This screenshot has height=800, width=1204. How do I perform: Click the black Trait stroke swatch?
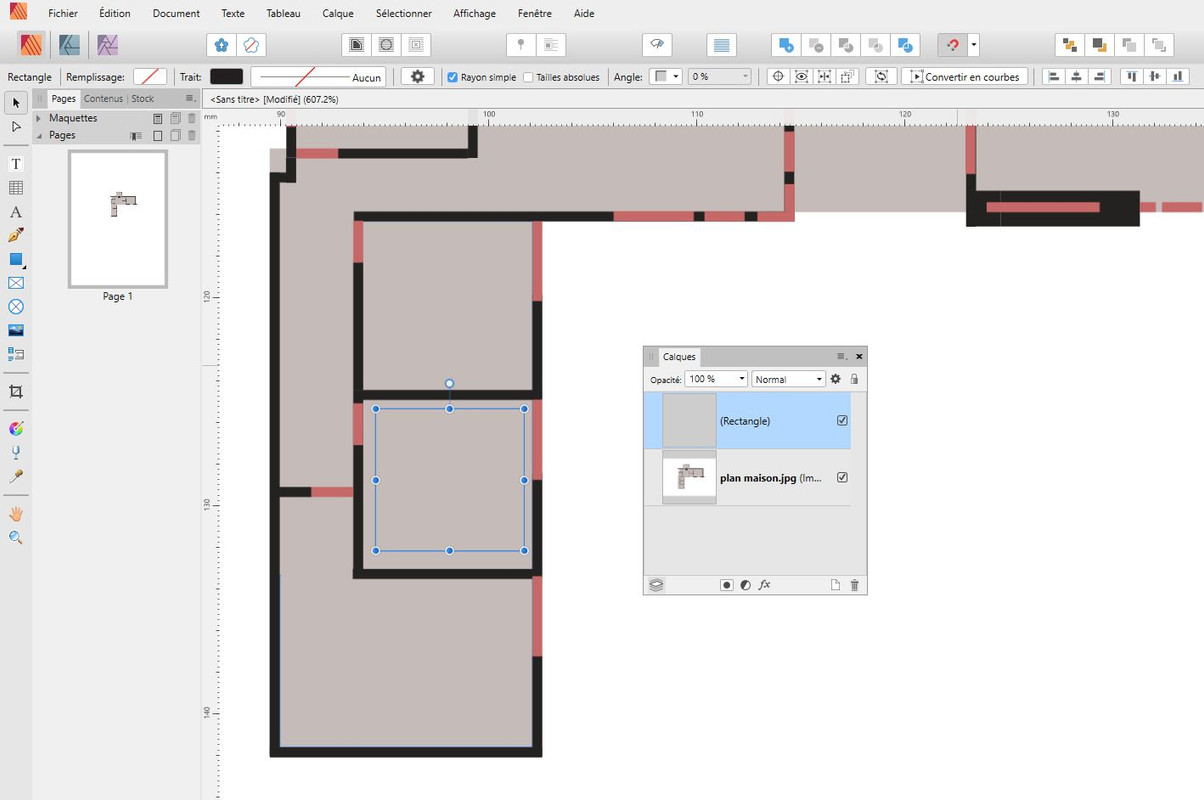pyautogui.click(x=226, y=77)
